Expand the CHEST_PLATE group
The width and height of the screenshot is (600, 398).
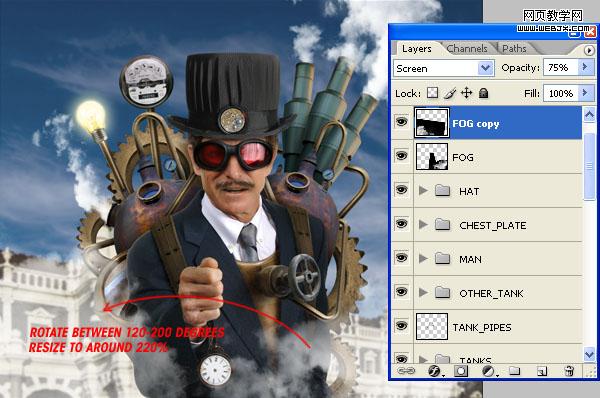(423, 224)
